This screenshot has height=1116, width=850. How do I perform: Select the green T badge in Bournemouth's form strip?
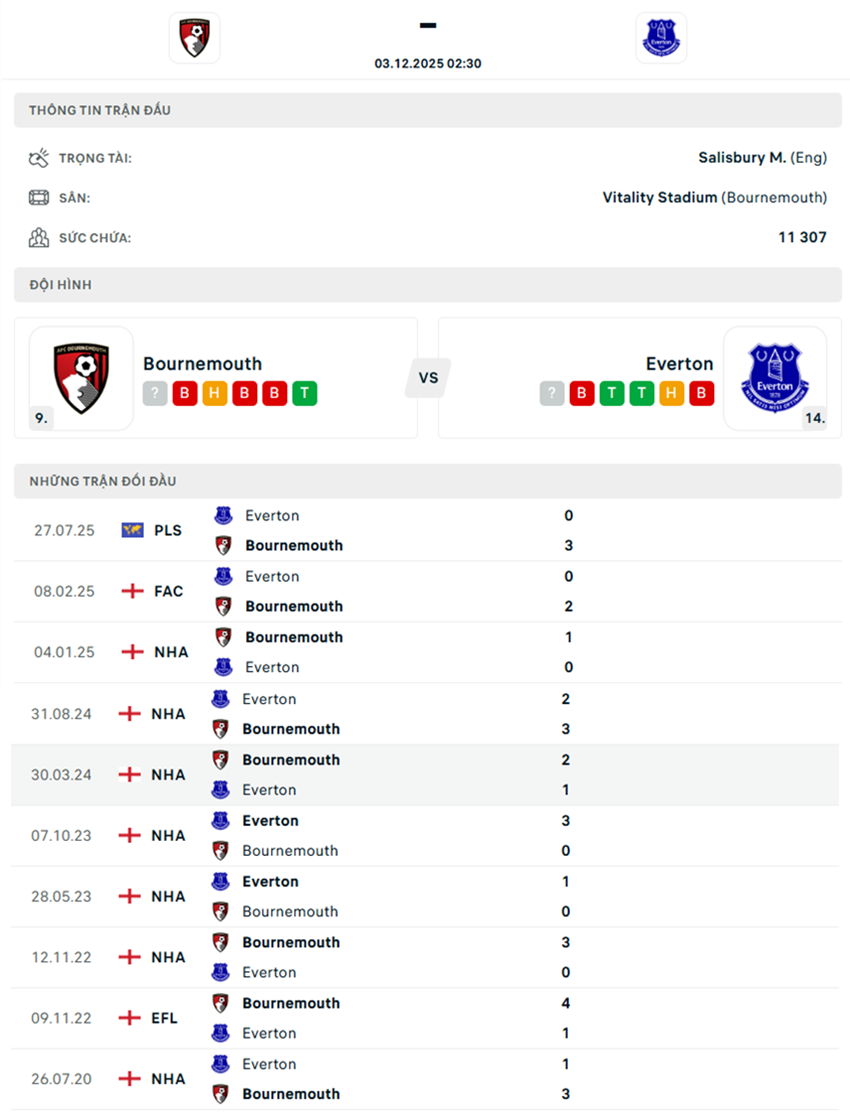click(x=305, y=393)
